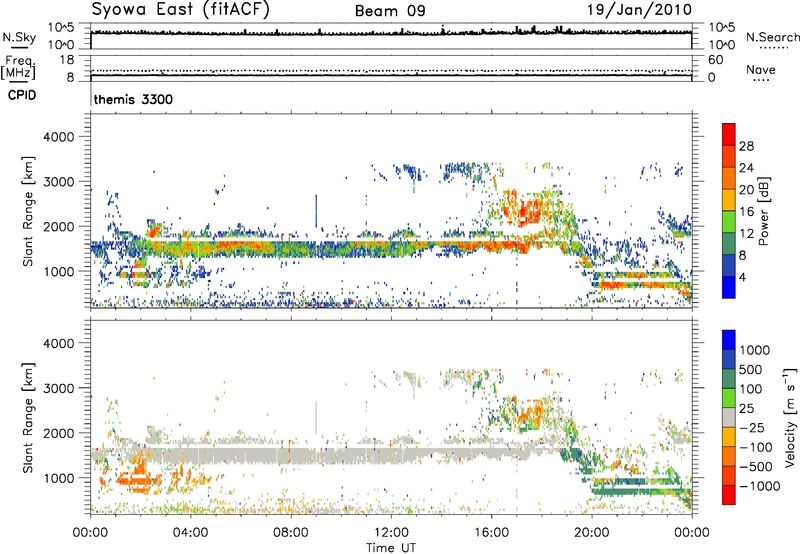The height and width of the screenshot is (554, 800).
Task: Click the 'Slant Range [km]' label of velocity plot
Action: [28, 417]
